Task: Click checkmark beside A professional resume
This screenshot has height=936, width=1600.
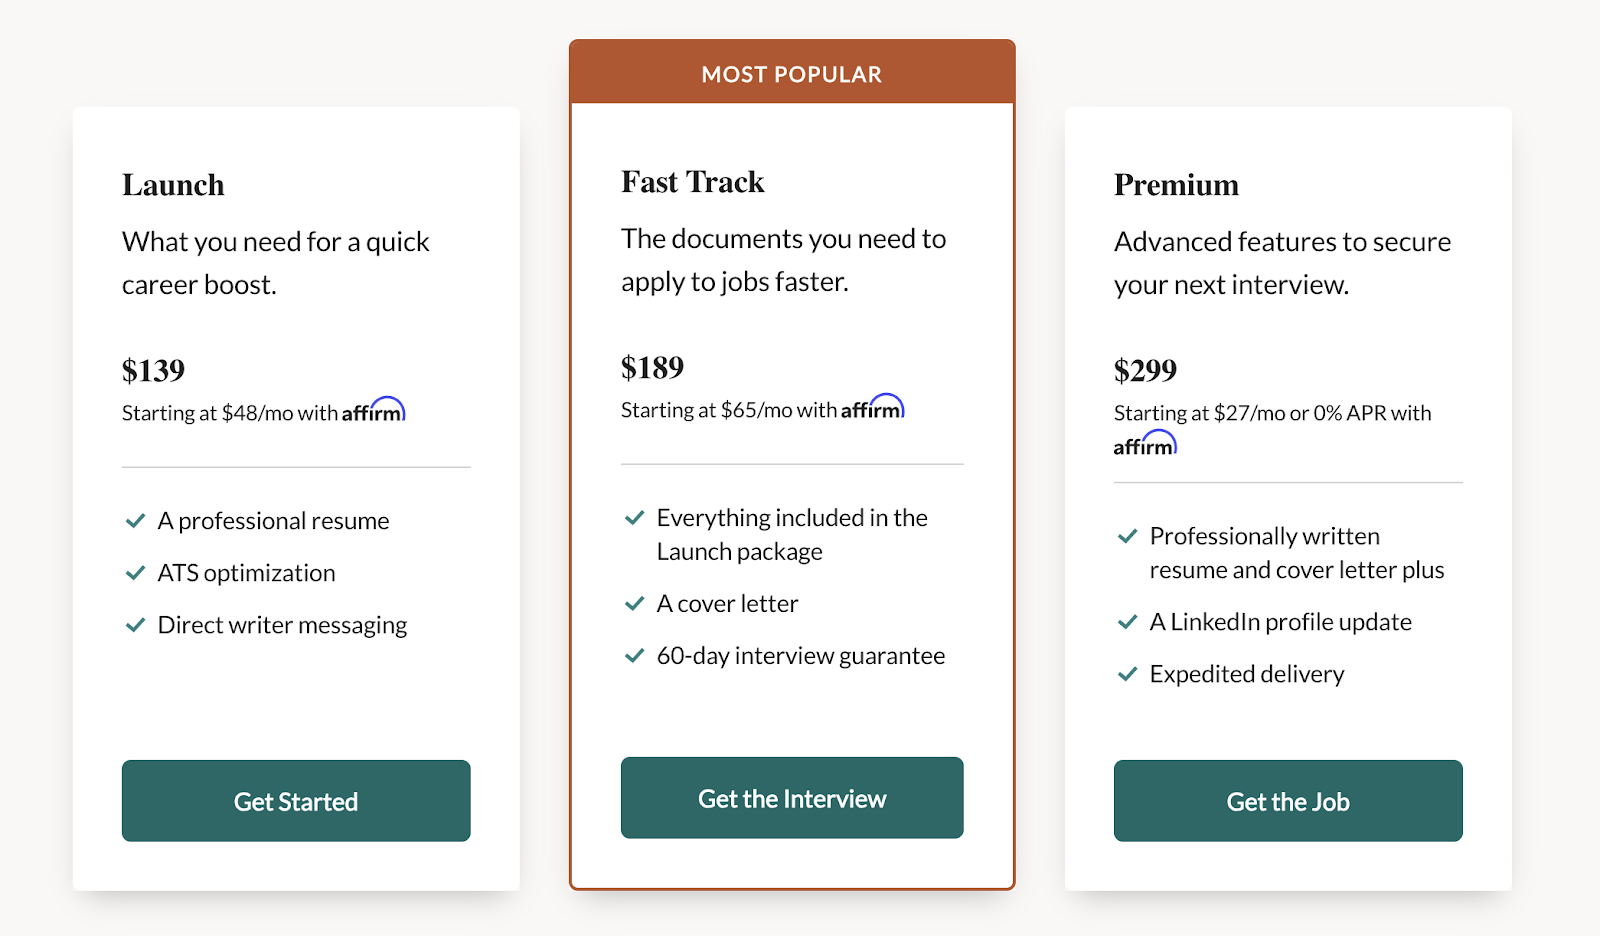Action: (135, 521)
